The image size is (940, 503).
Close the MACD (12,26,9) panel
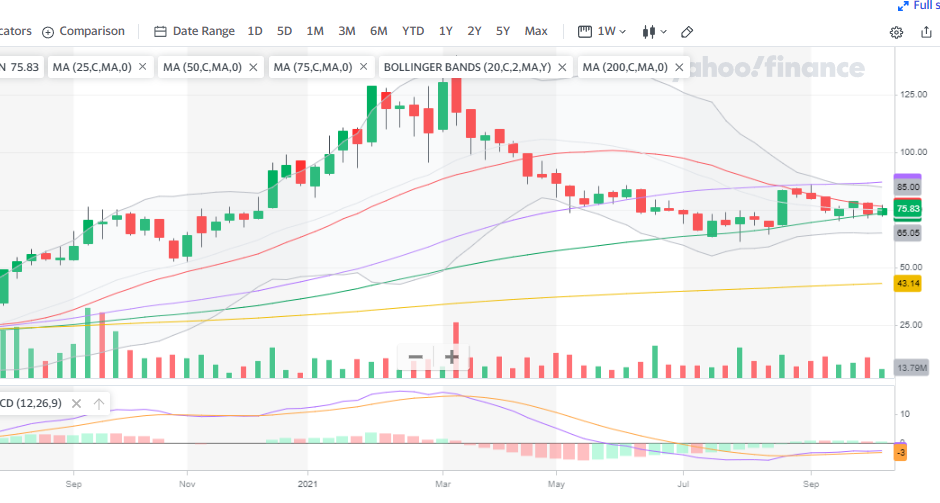click(76, 403)
